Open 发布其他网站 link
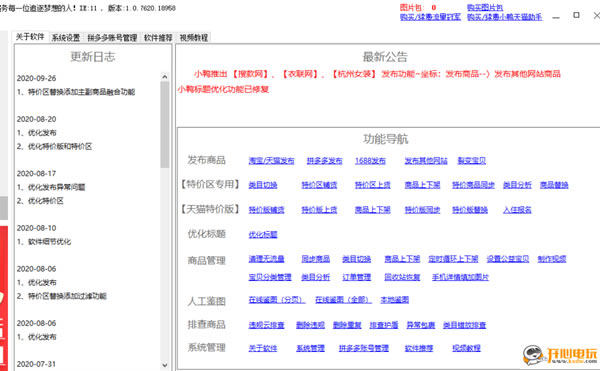 426,161
